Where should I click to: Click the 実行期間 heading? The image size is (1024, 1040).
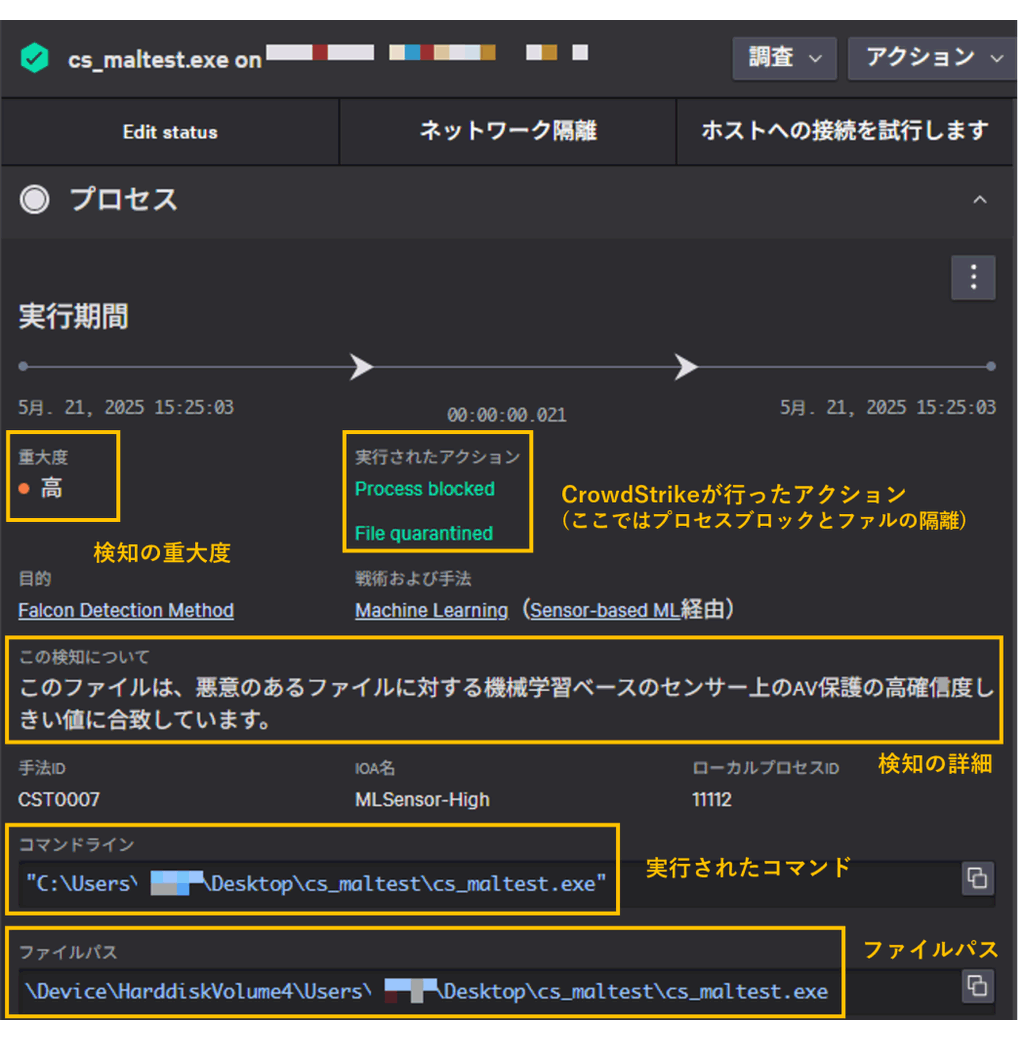(x=74, y=316)
